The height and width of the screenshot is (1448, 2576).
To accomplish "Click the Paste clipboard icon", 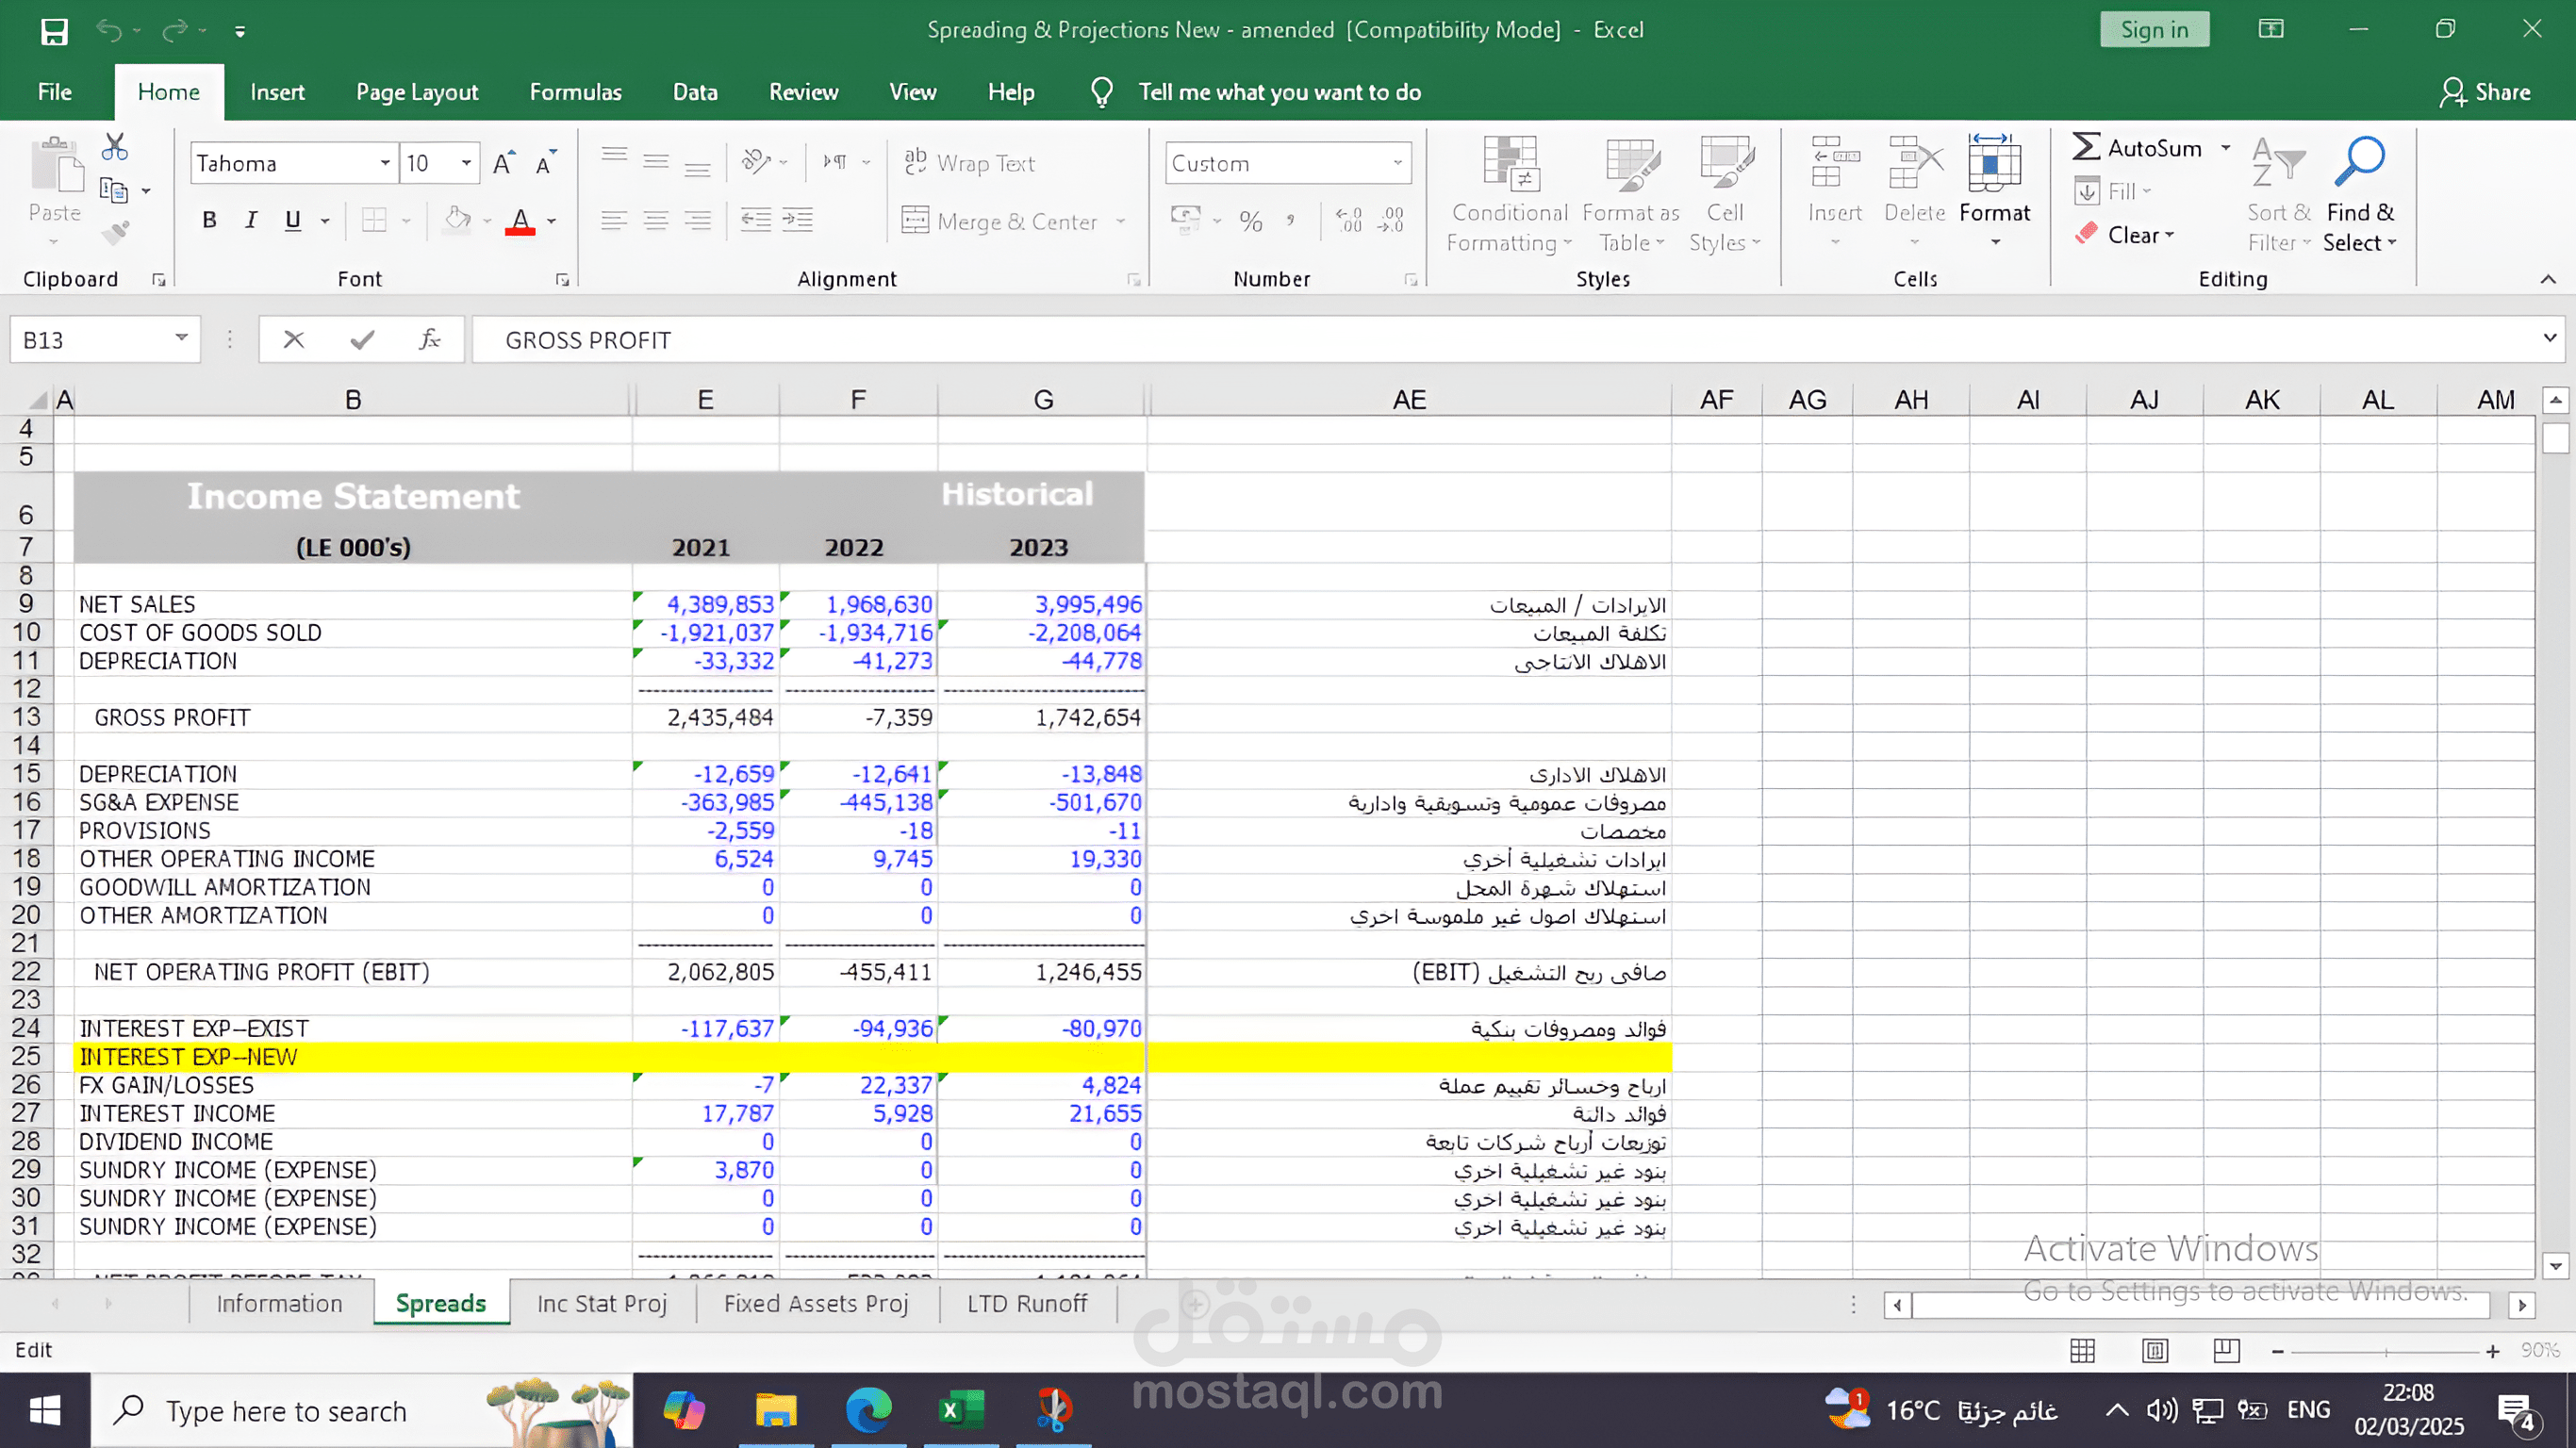I will pyautogui.click(x=55, y=165).
